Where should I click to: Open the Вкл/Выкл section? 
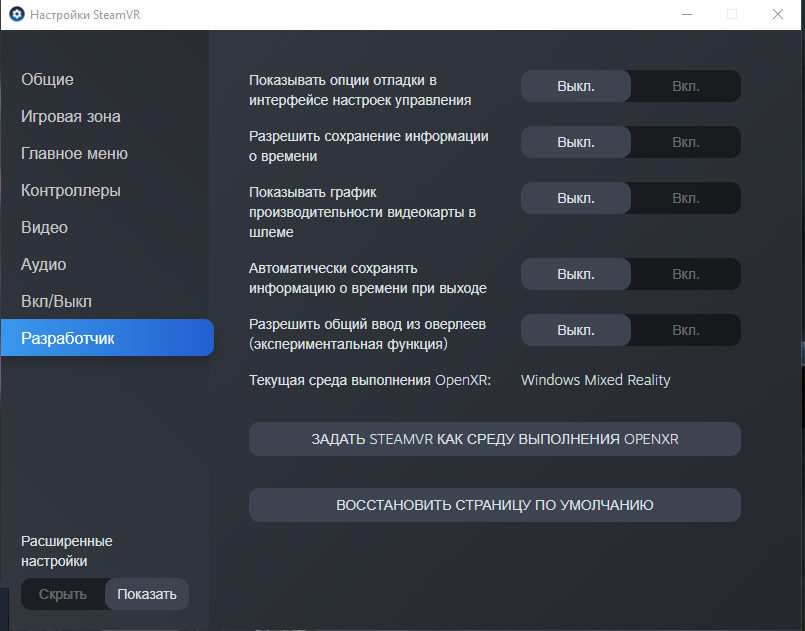point(56,301)
